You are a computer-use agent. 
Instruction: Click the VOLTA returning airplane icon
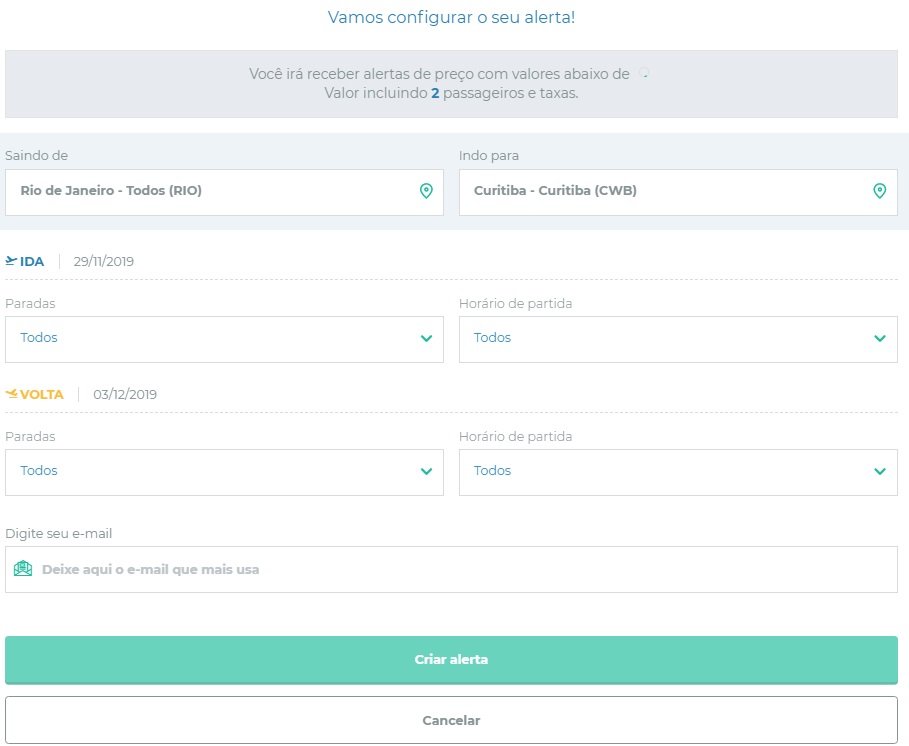[x=11, y=394]
